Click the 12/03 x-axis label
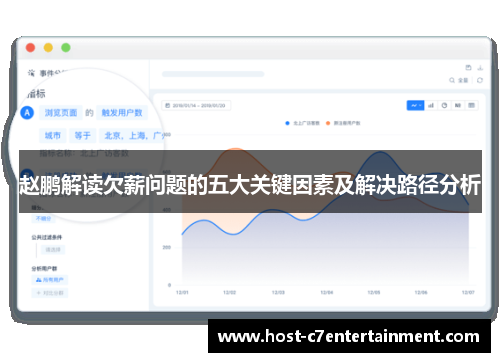The height and width of the screenshot is (362, 500). click(x=278, y=292)
